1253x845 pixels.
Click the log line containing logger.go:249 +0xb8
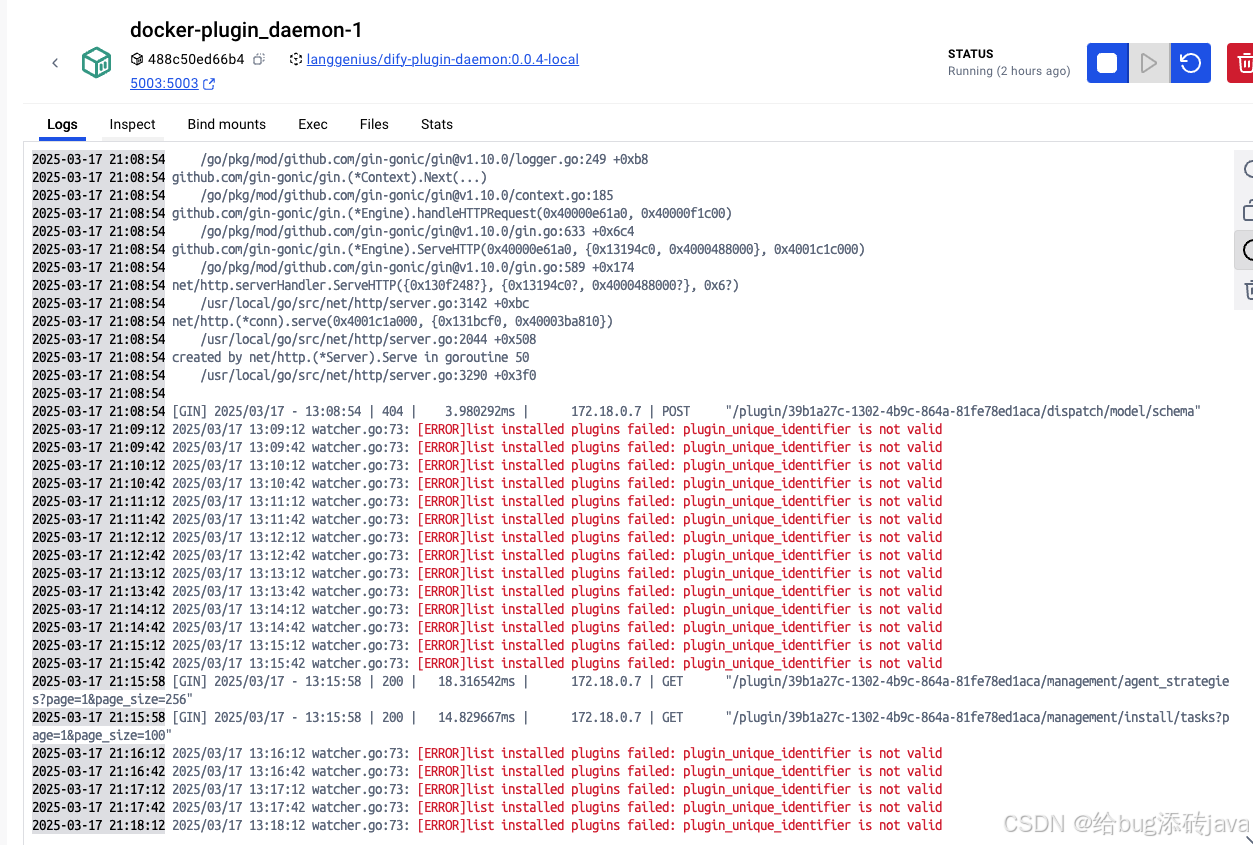(340, 159)
